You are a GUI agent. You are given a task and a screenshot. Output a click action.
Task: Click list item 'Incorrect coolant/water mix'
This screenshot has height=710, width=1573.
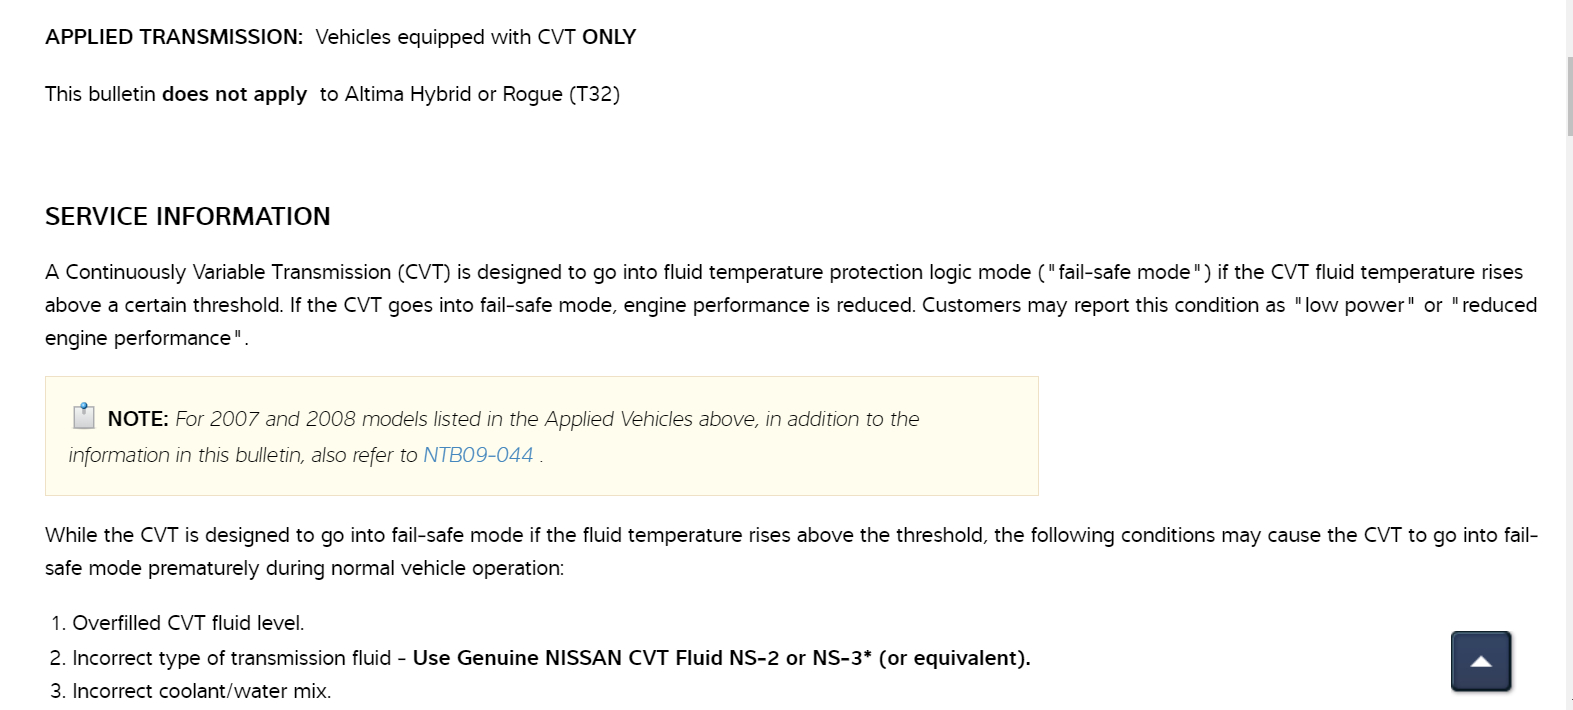[x=201, y=691]
